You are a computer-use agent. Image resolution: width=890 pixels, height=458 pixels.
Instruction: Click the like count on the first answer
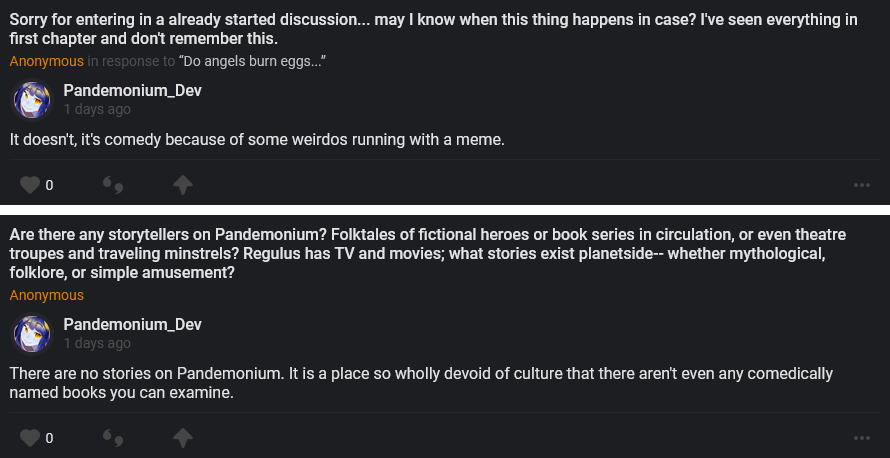point(49,185)
